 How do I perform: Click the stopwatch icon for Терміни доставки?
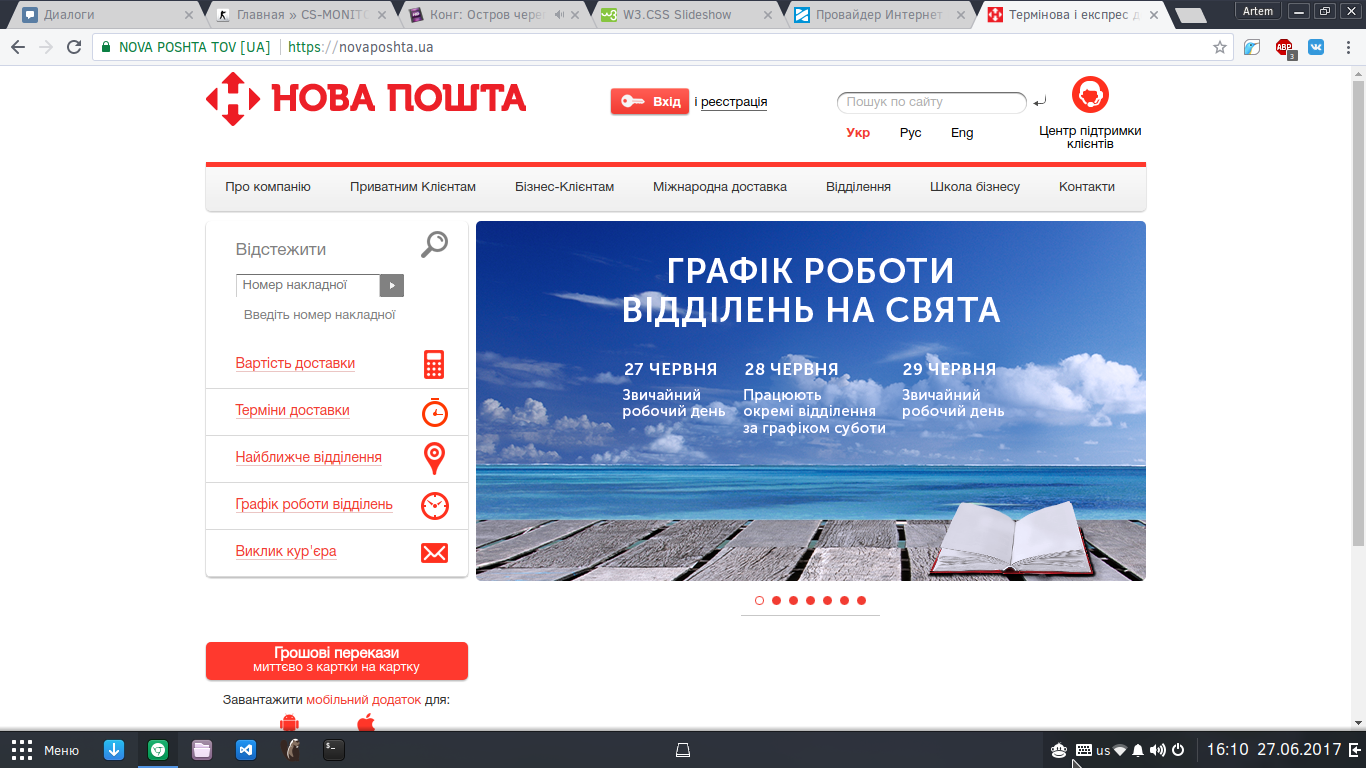[435, 411]
